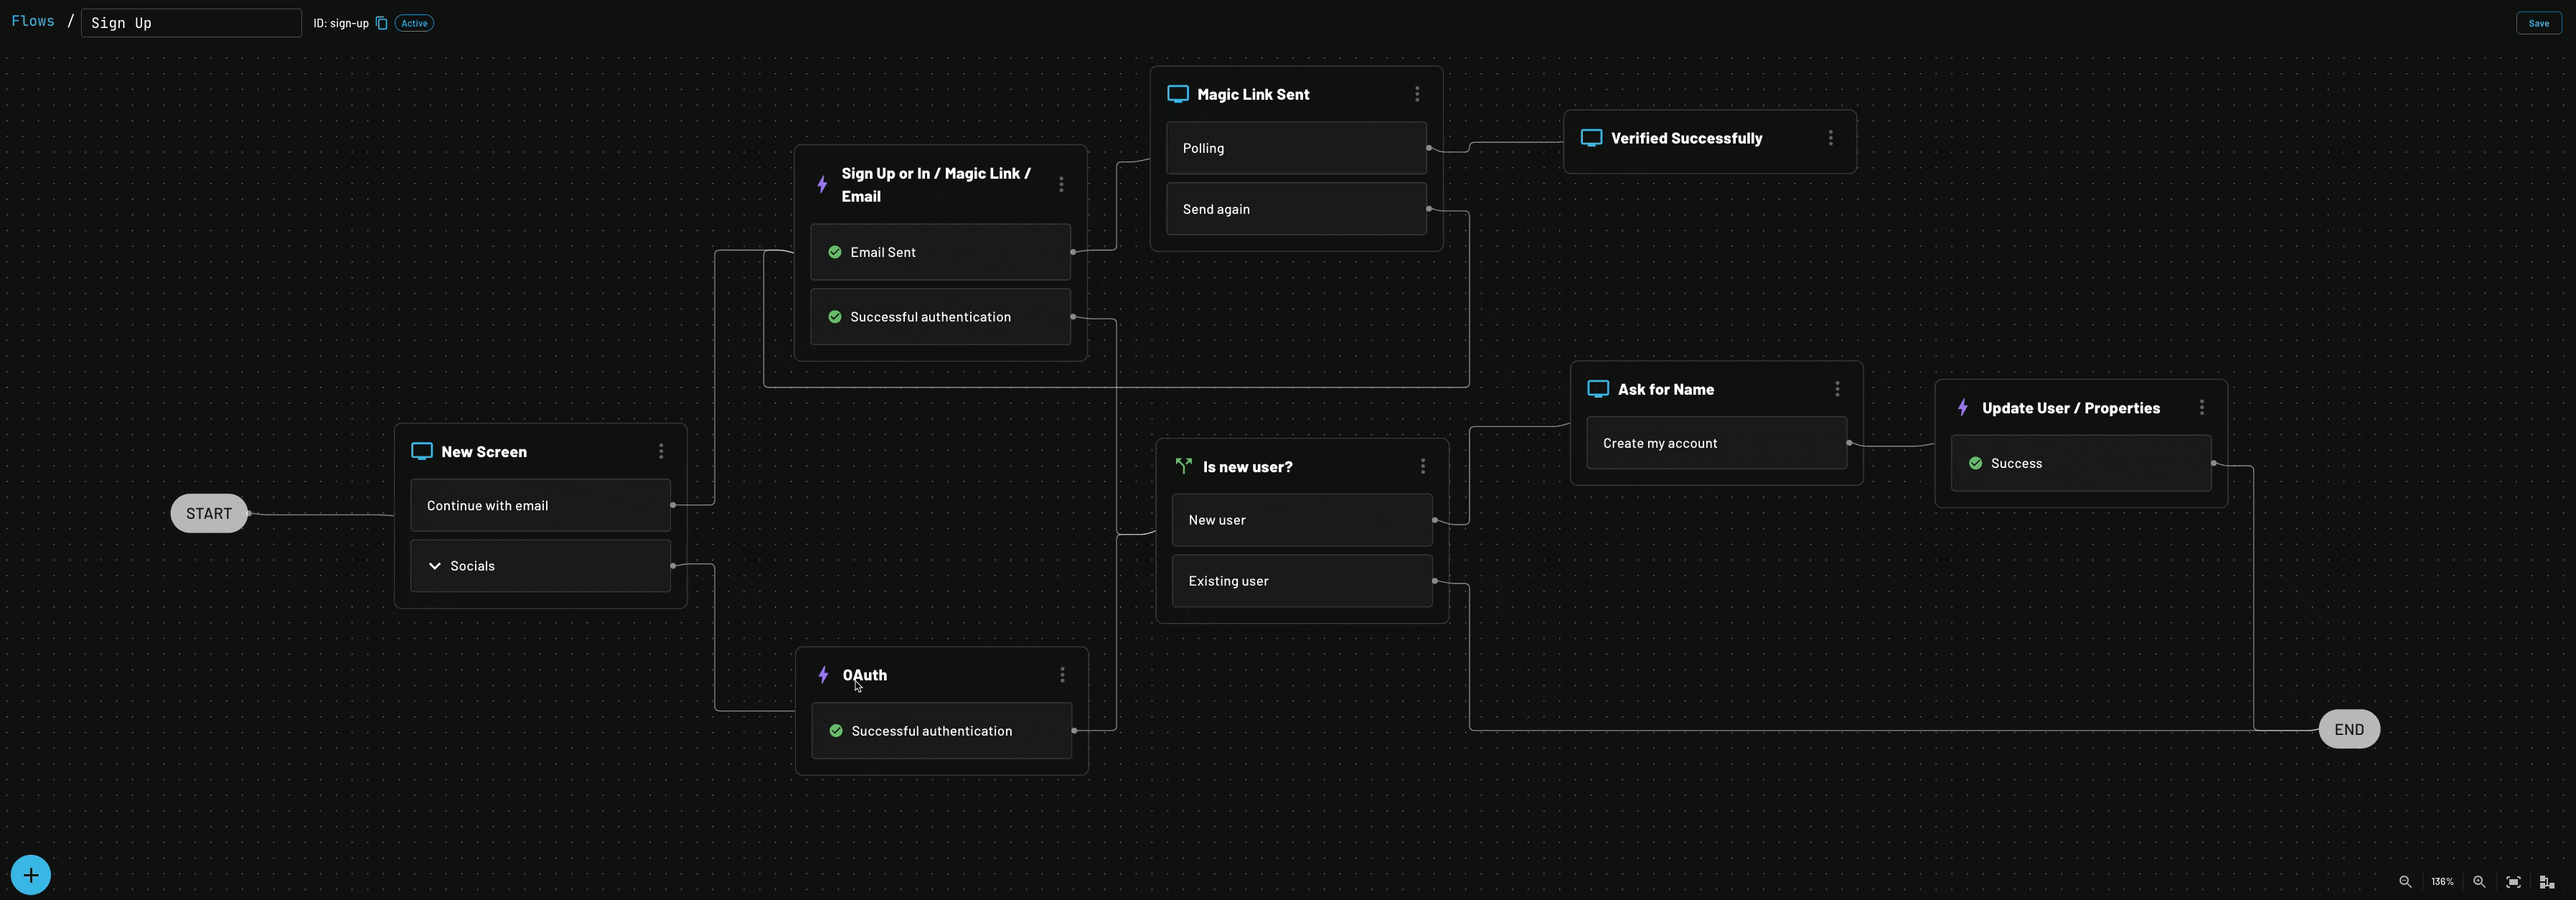Image resolution: width=2576 pixels, height=900 pixels.
Task: Toggle the Active status badge
Action: pyautogui.click(x=414, y=23)
